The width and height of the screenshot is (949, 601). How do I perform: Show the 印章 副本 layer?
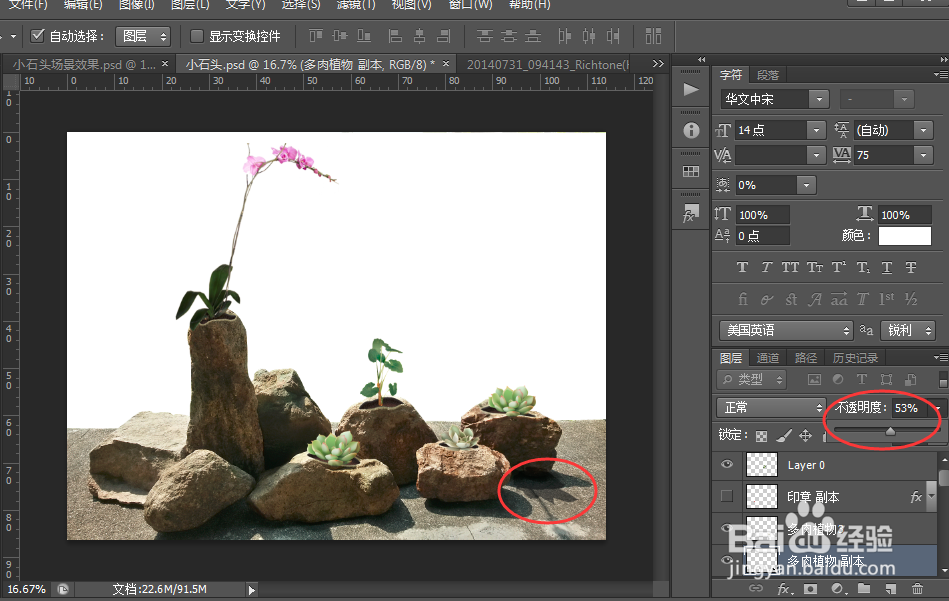pyautogui.click(x=727, y=496)
